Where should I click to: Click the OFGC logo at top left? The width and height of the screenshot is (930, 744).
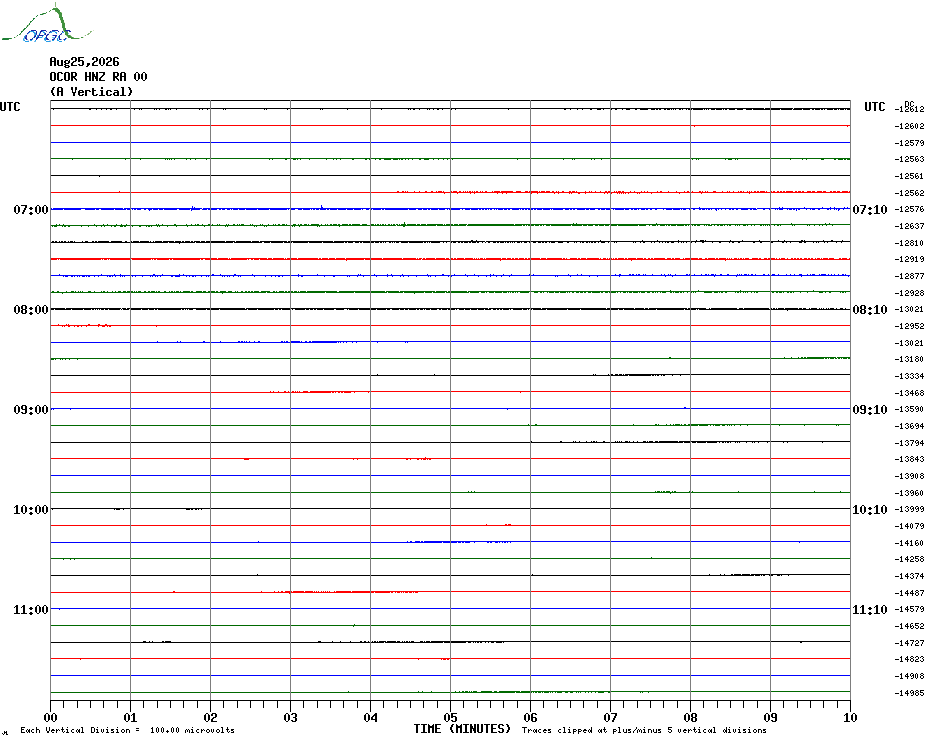point(47,24)
